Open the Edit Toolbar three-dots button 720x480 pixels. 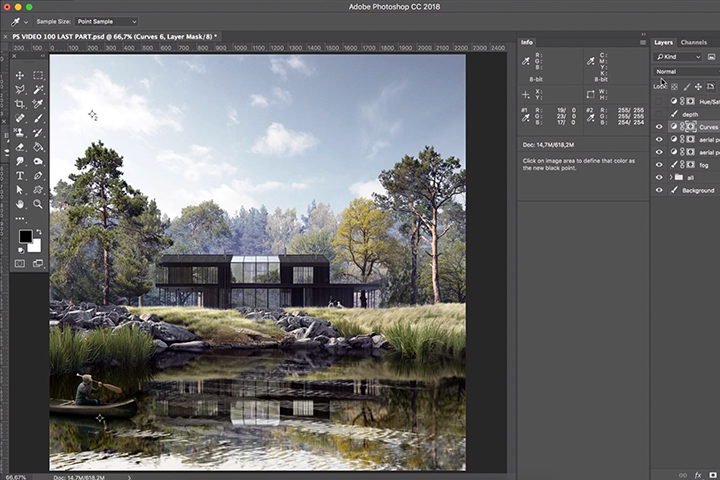pos(20,219)
